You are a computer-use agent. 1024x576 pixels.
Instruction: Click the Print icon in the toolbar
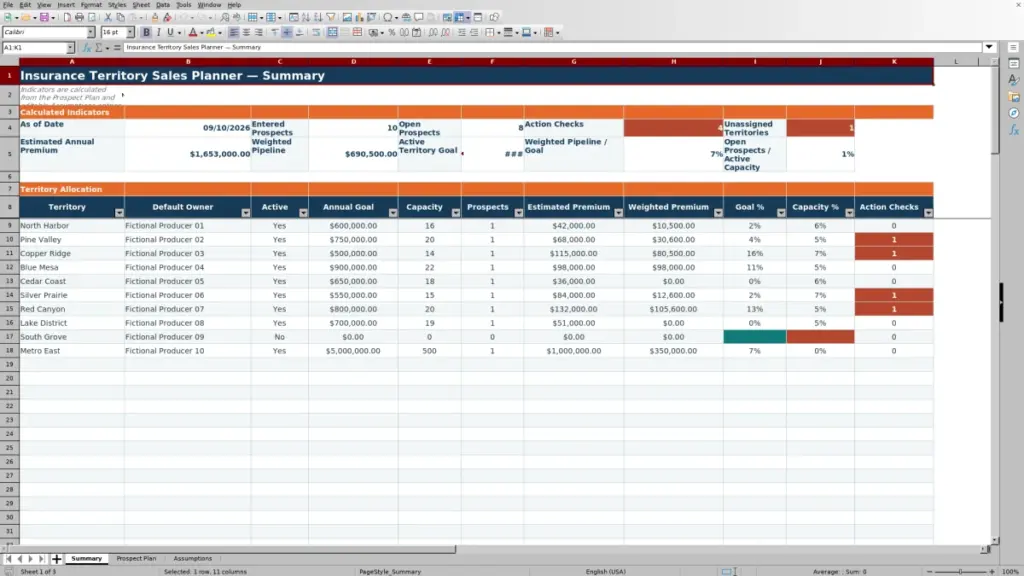[x=79, y=18]
